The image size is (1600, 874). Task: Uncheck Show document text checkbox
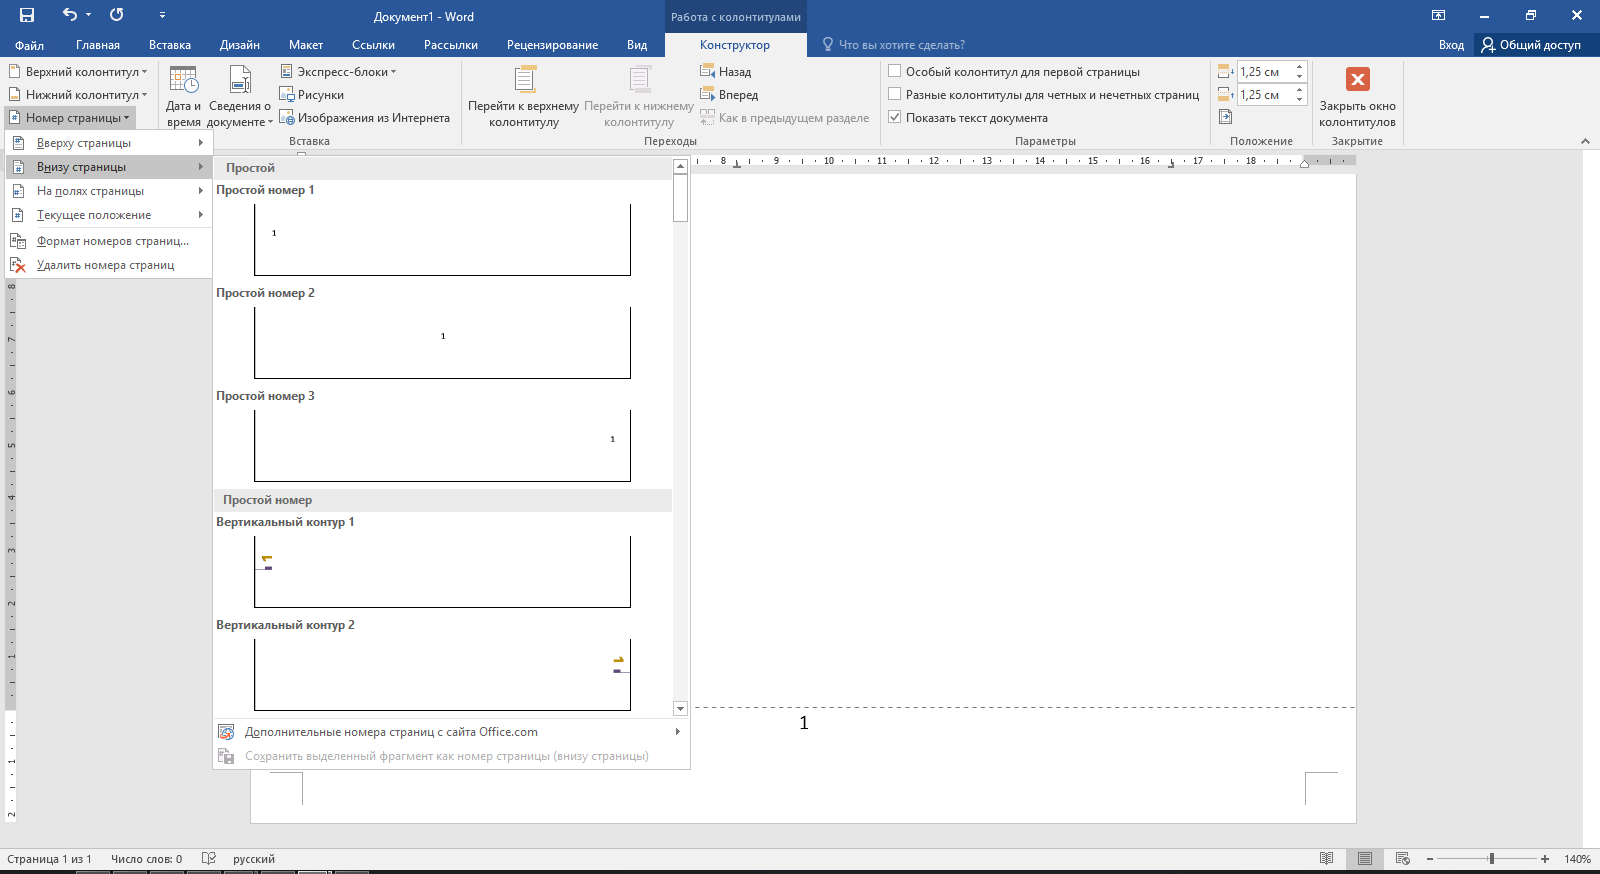[895, 117]
